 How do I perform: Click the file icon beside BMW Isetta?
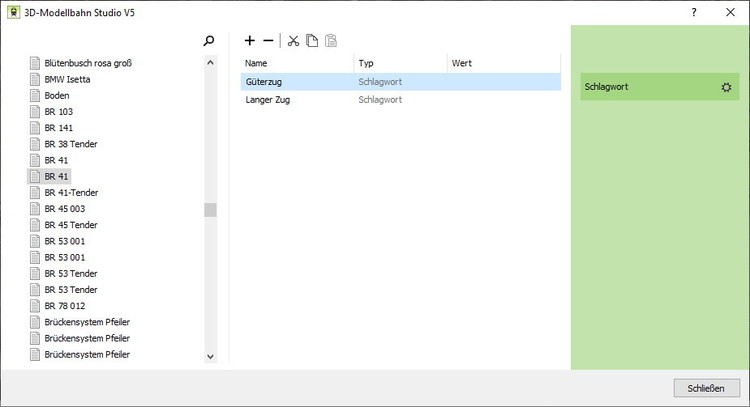pos(35,79)
